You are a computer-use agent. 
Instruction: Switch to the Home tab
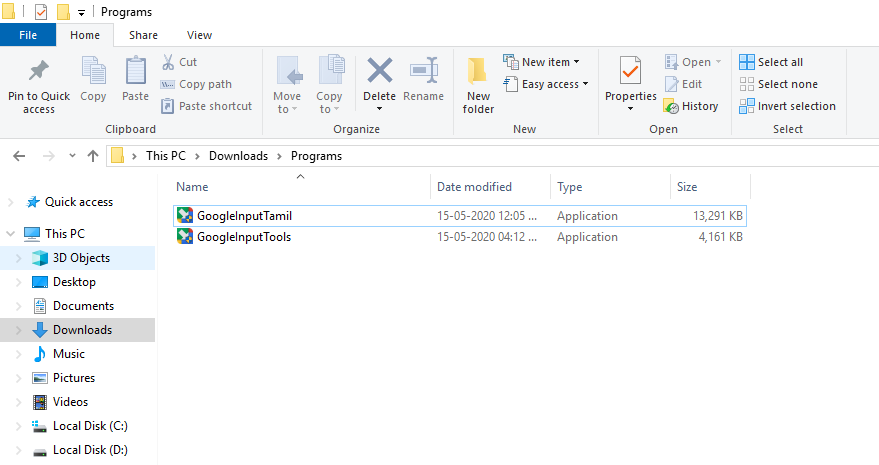pos(85,35)
